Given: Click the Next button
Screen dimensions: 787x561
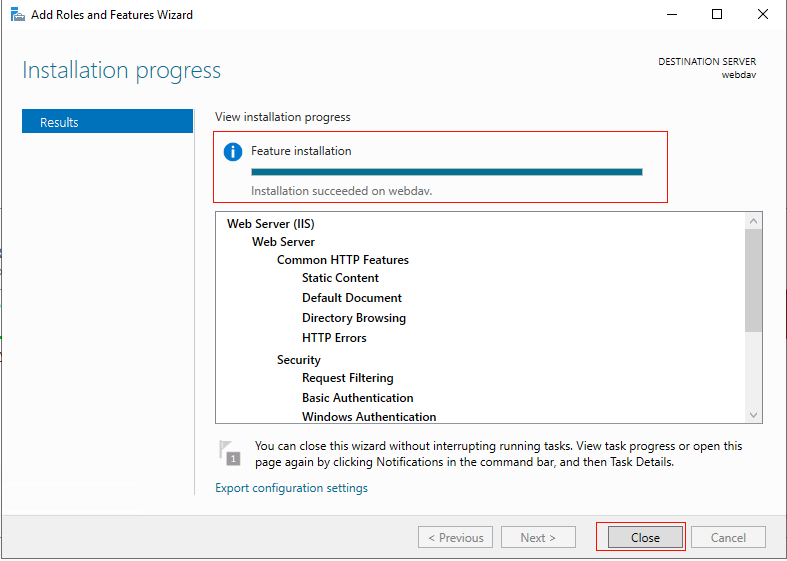Looking at the screenshot, I should (x=538, y=537).
